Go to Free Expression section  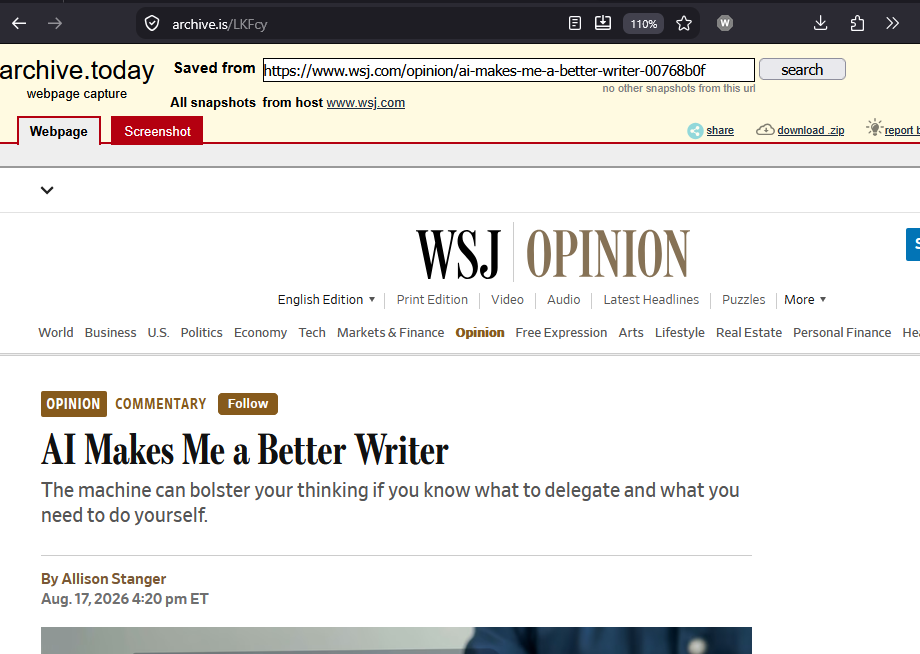[562, 333]
